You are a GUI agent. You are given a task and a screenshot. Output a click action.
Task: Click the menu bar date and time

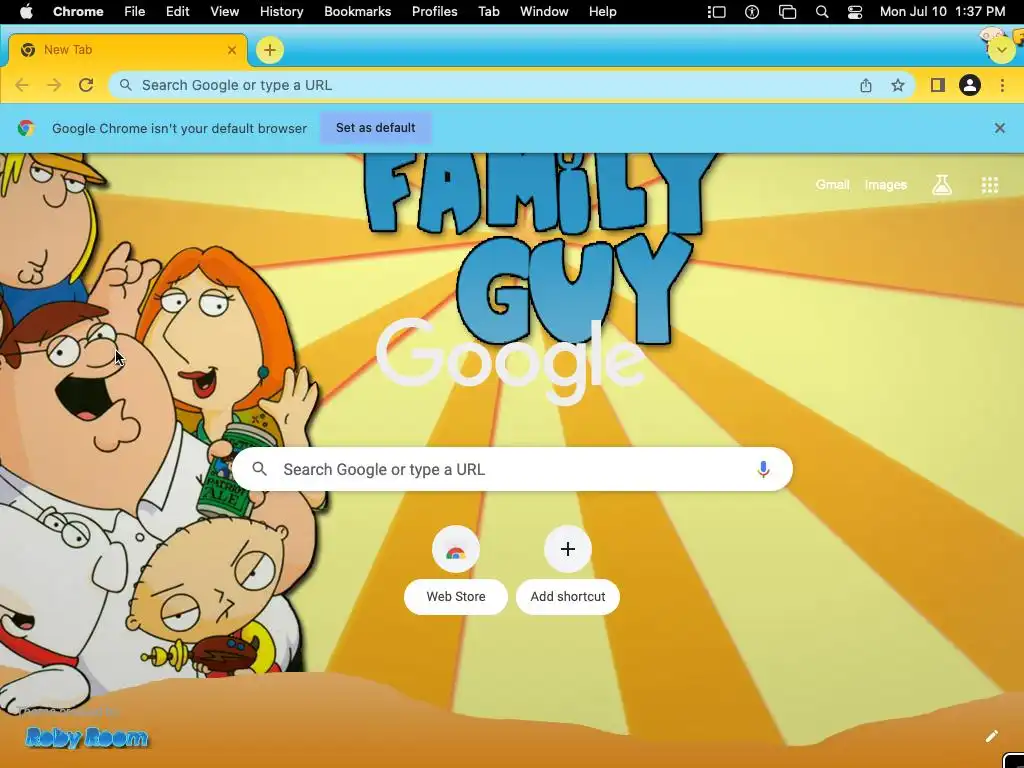pos(942,12)
